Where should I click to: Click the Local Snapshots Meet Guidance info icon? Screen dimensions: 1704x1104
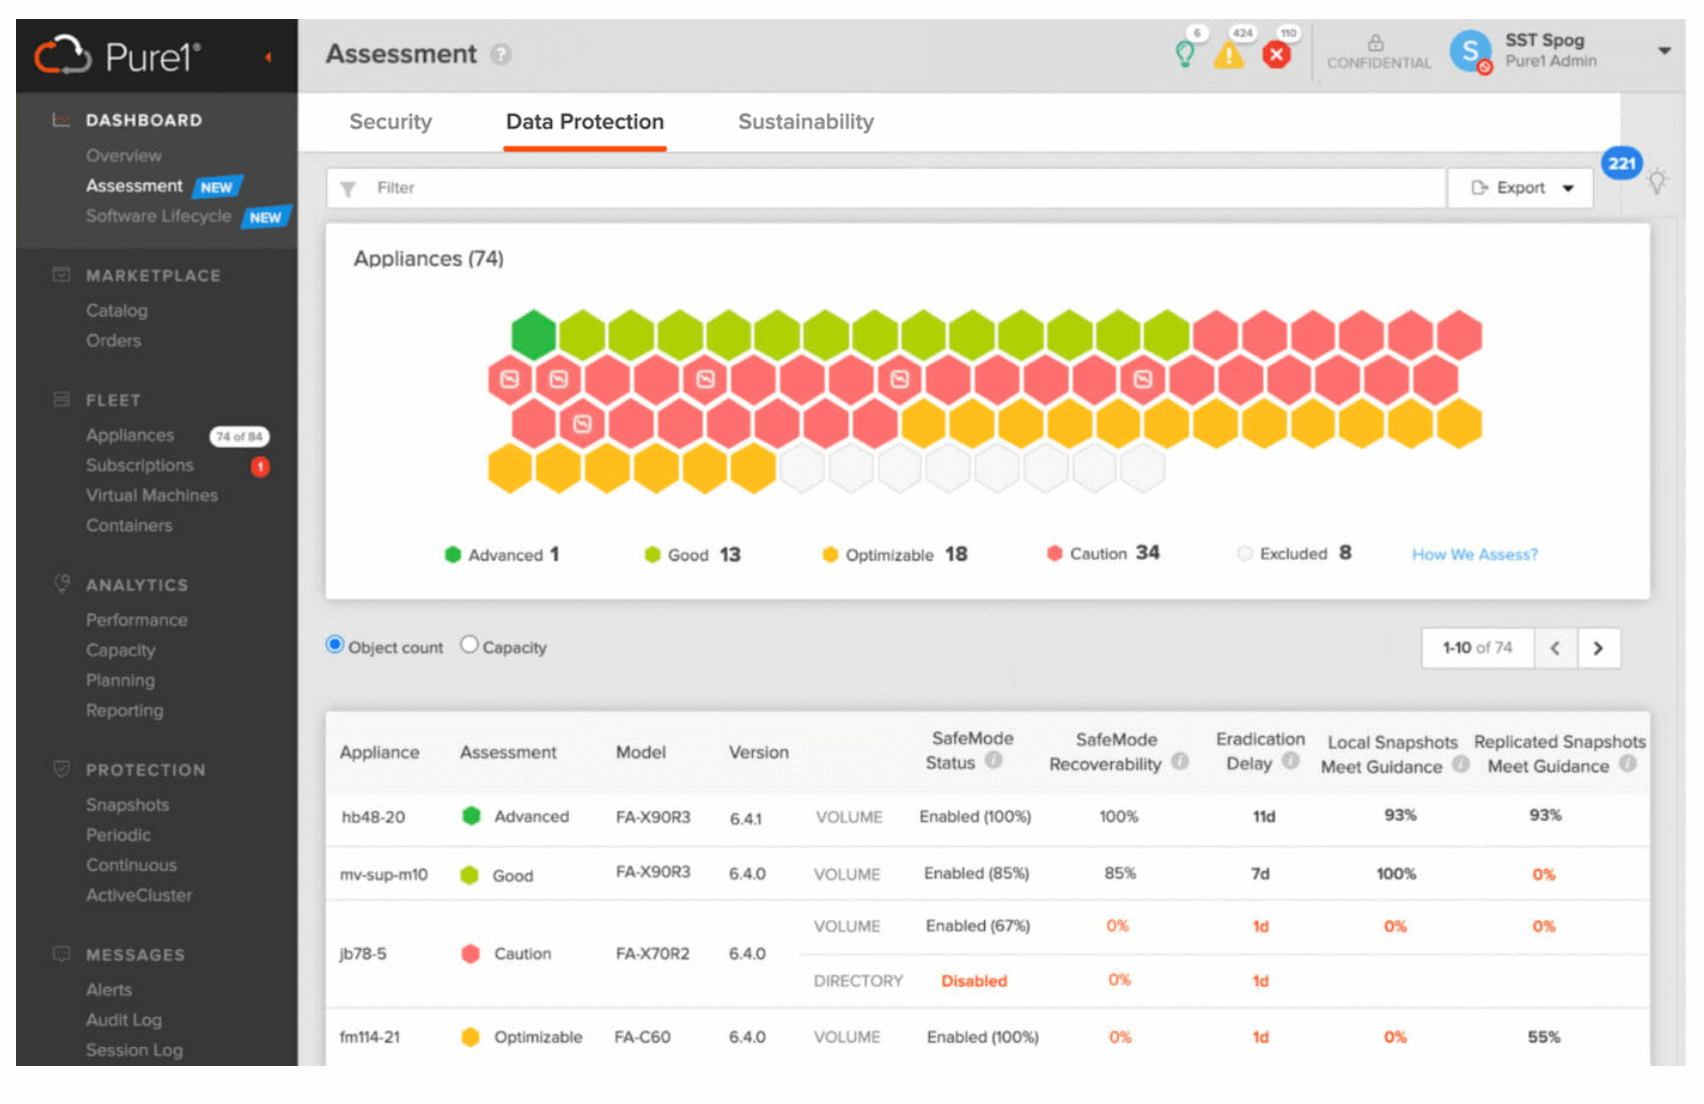click(x=1461, y=765)
